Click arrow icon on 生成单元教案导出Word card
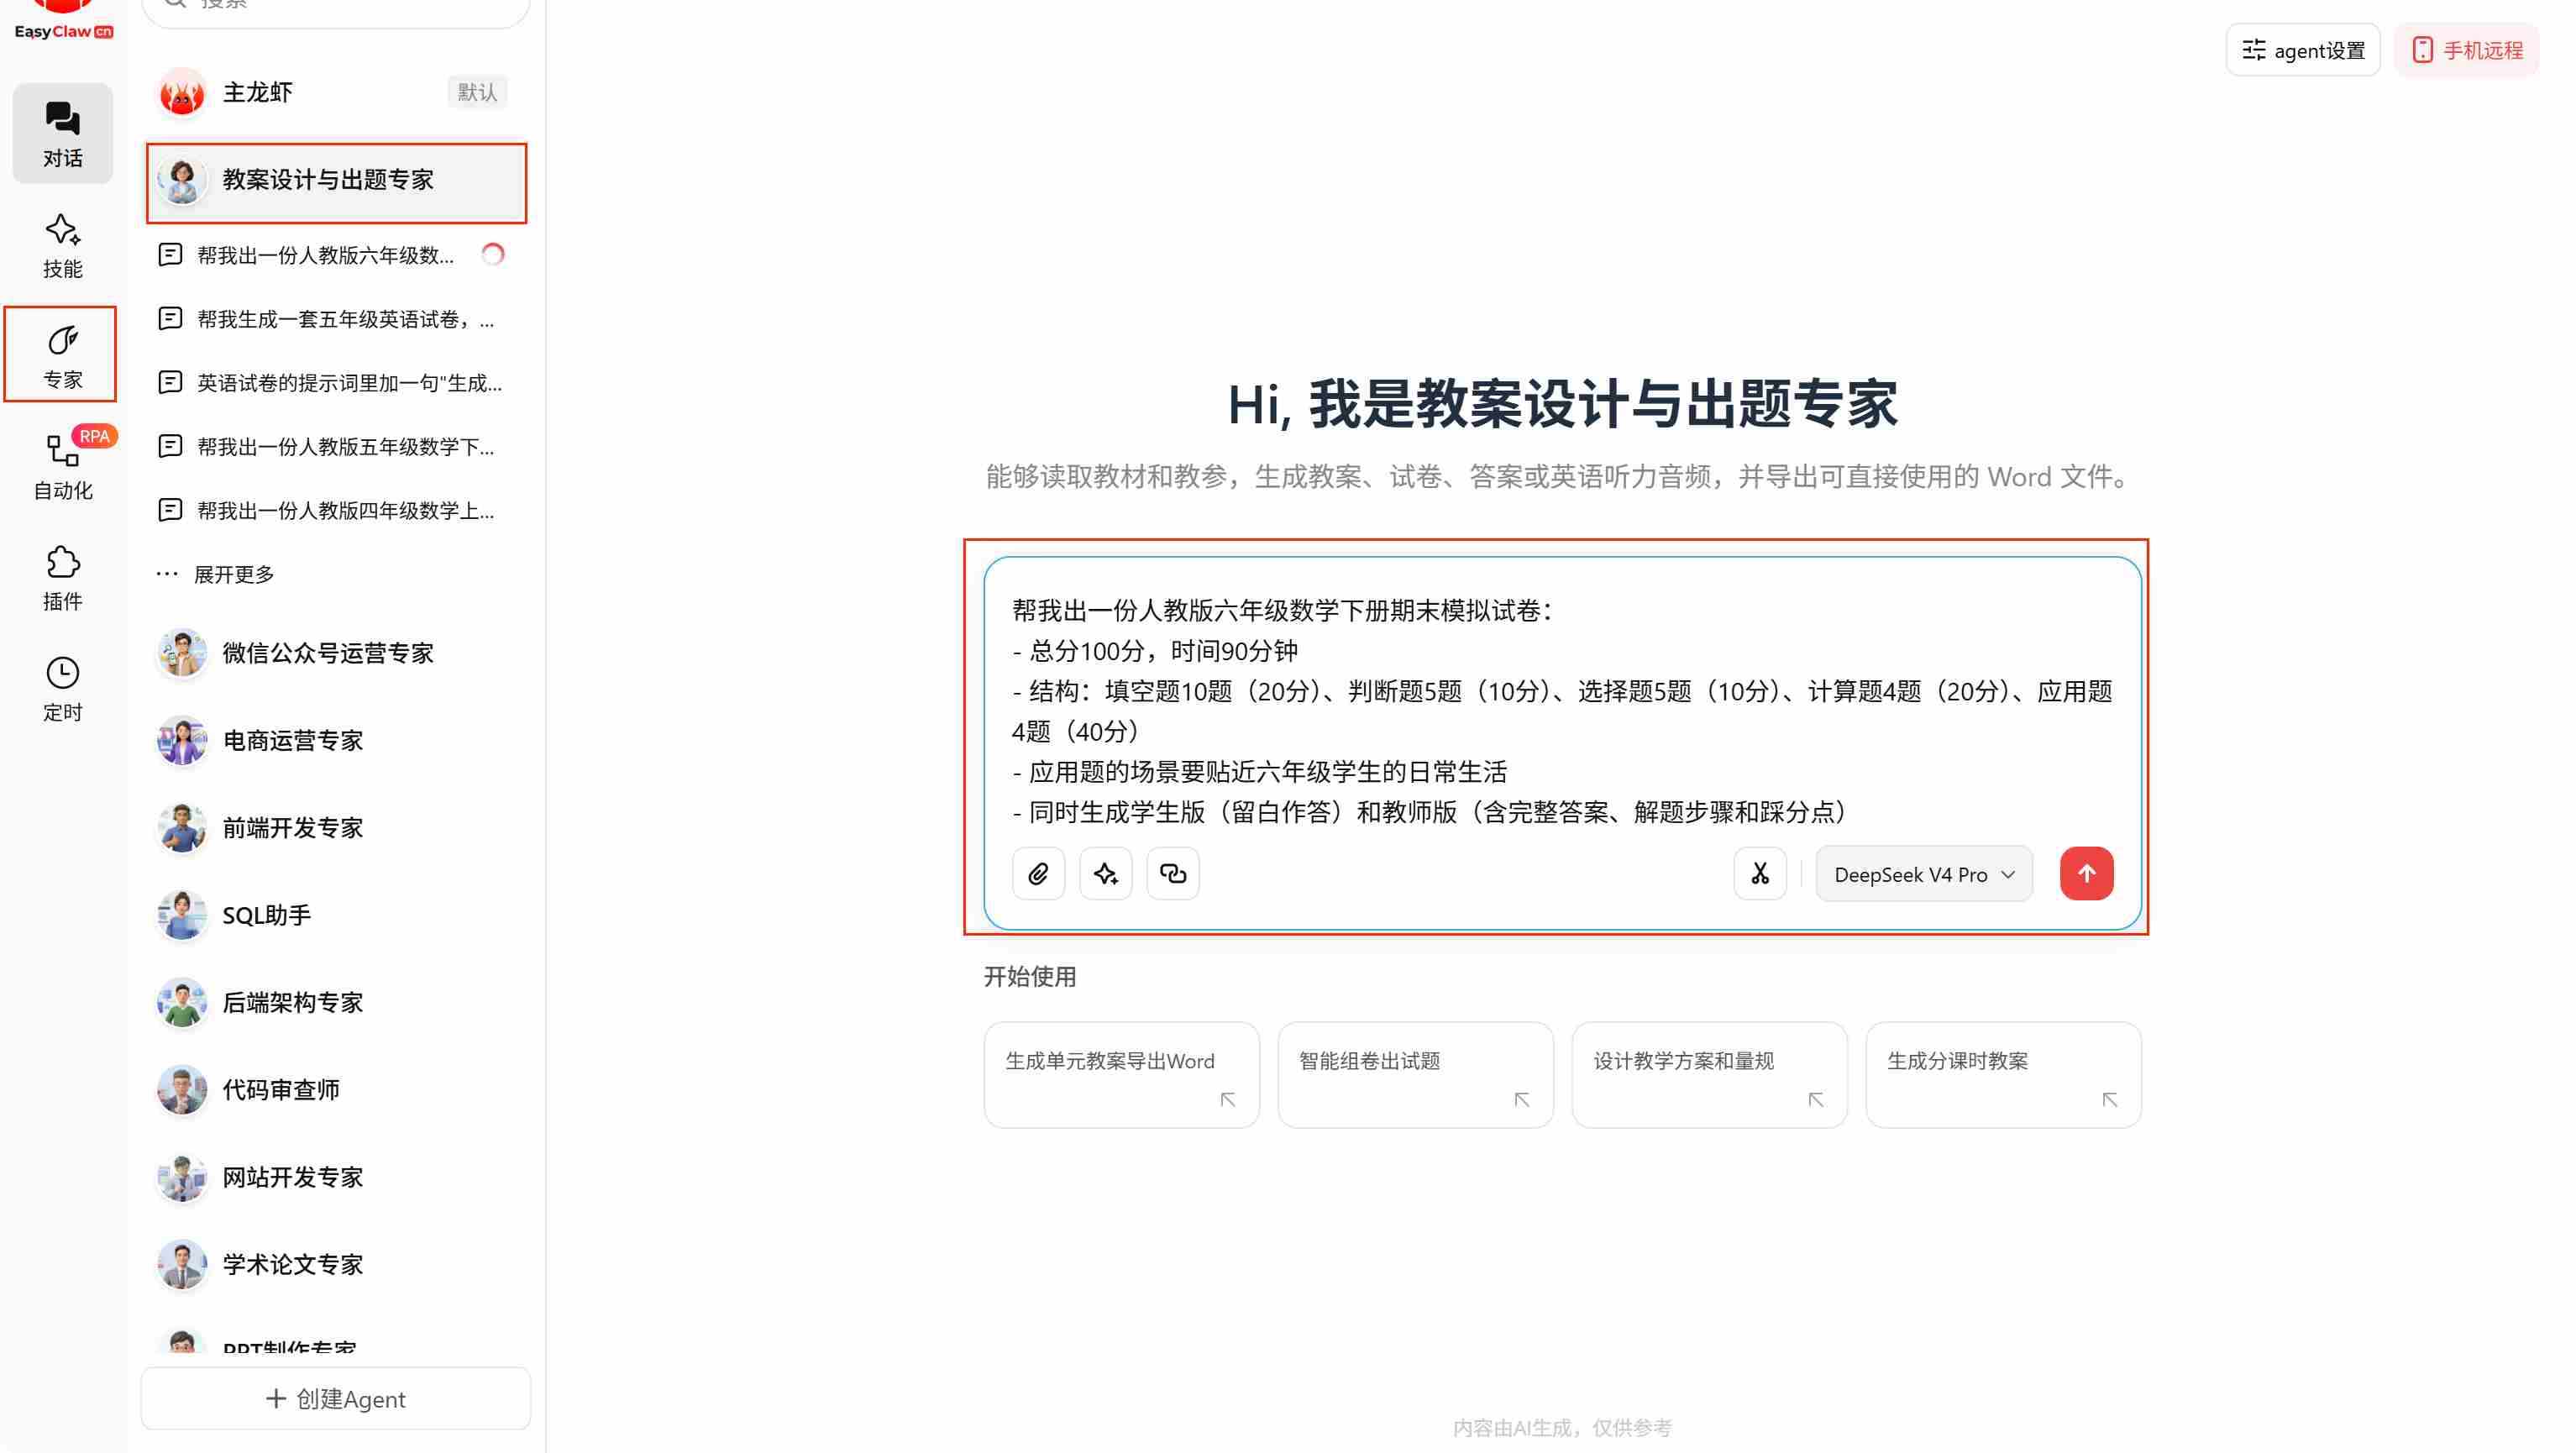2576x1453 pixels. pyautogui.click(x=1228, y=1100)
